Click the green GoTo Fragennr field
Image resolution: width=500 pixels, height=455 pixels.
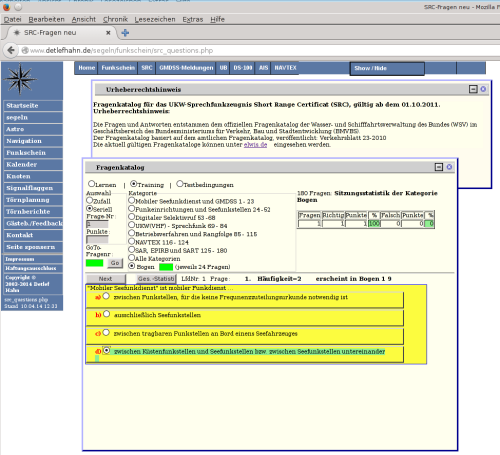point(94,263)
